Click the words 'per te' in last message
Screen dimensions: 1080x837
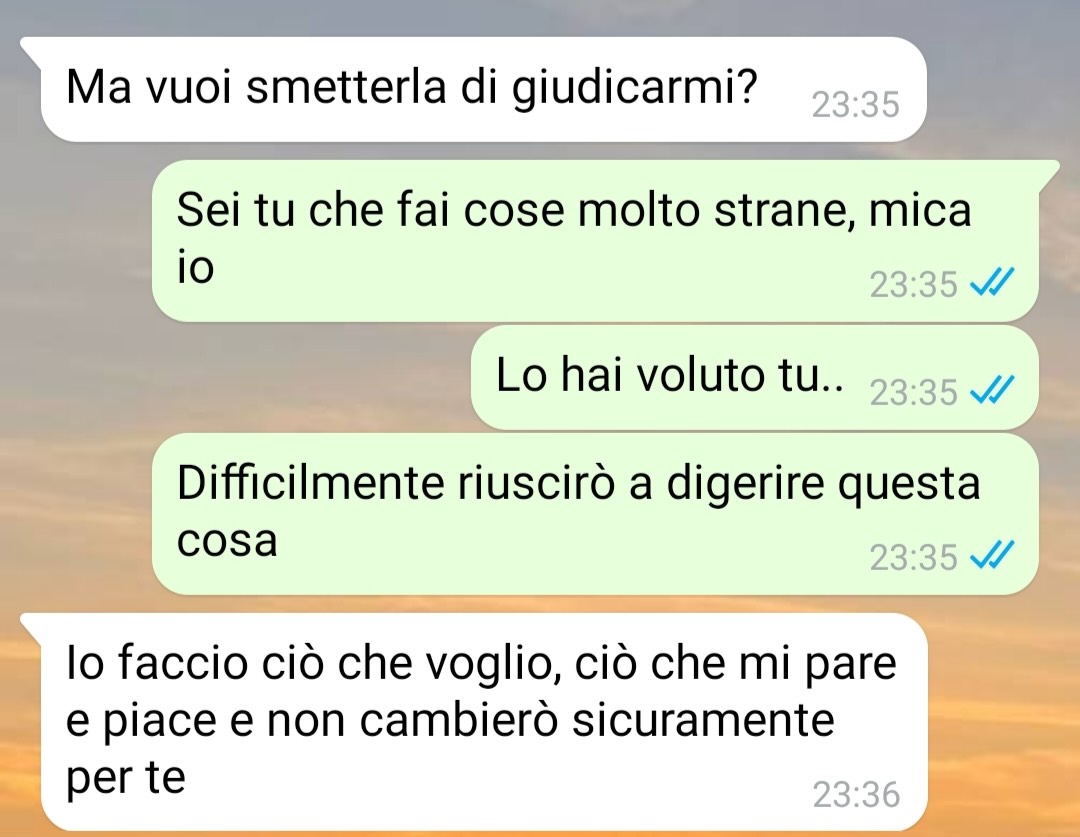point(126,777)
